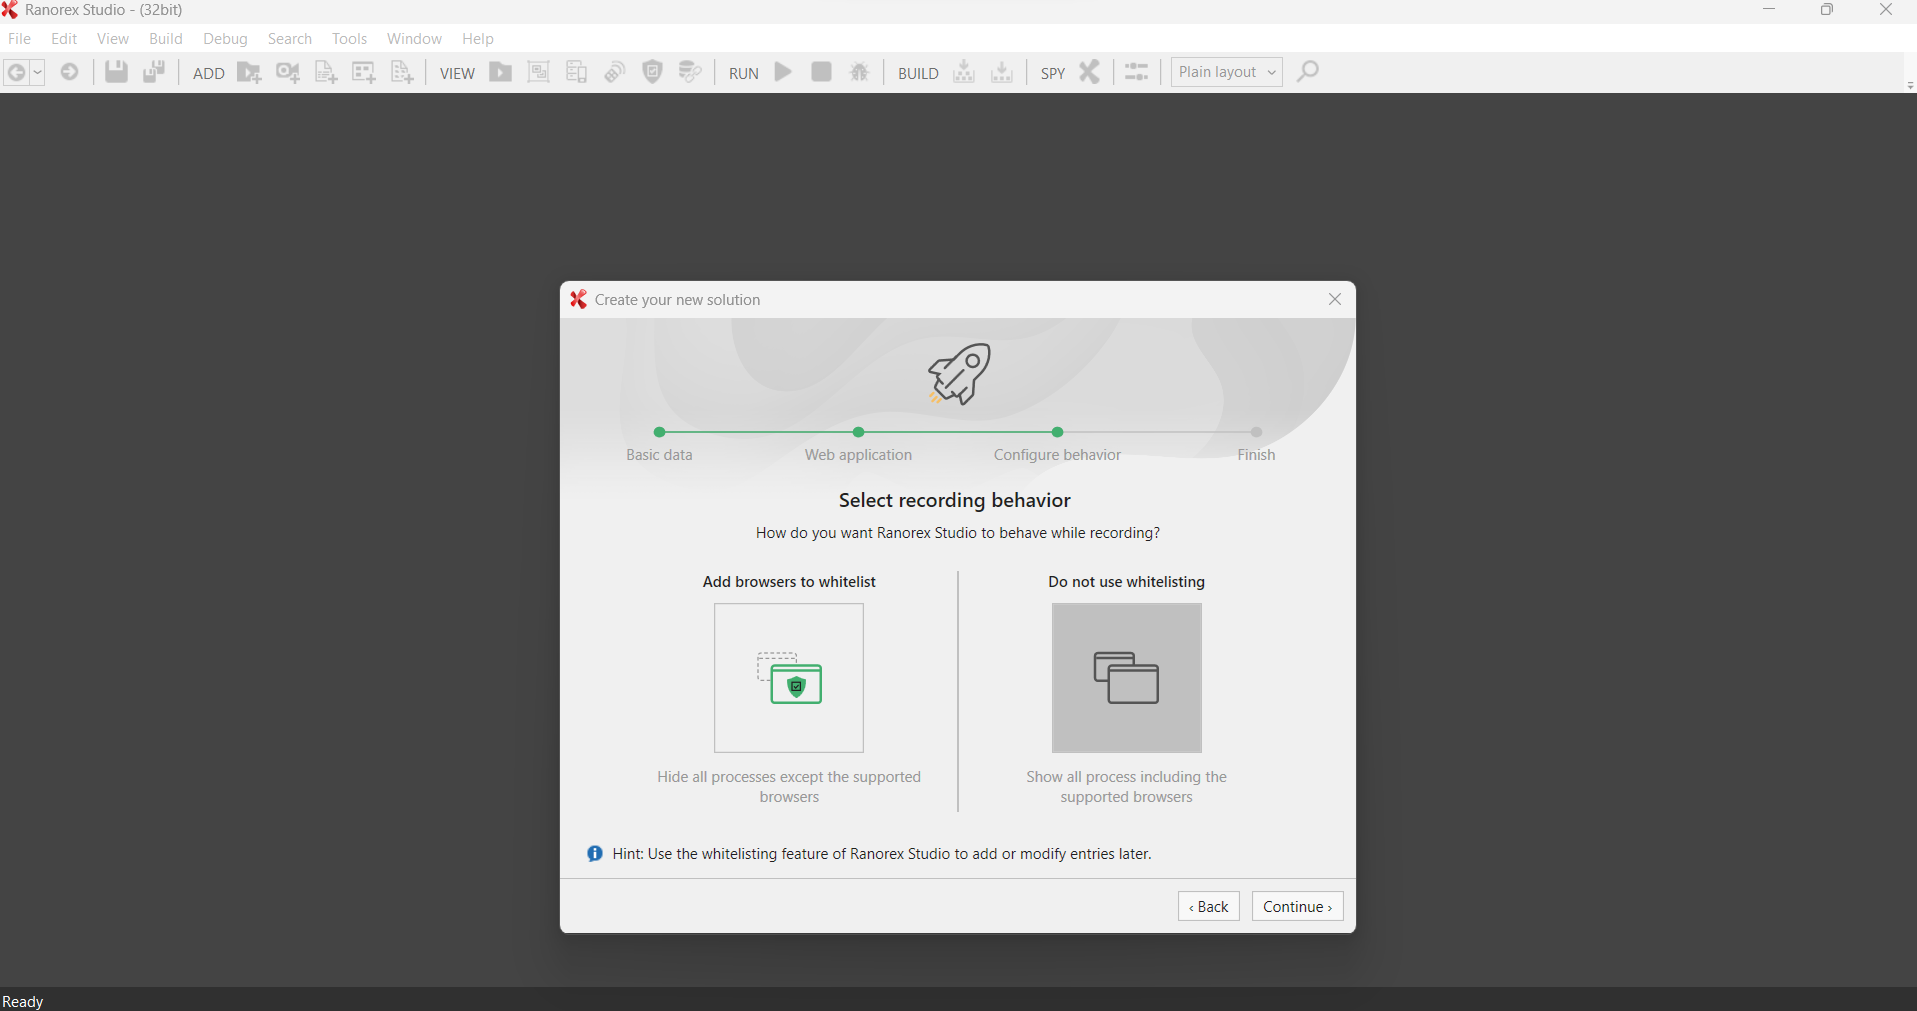
Task: Click the magnifying glass search icon
Action: click(1308, 72)
